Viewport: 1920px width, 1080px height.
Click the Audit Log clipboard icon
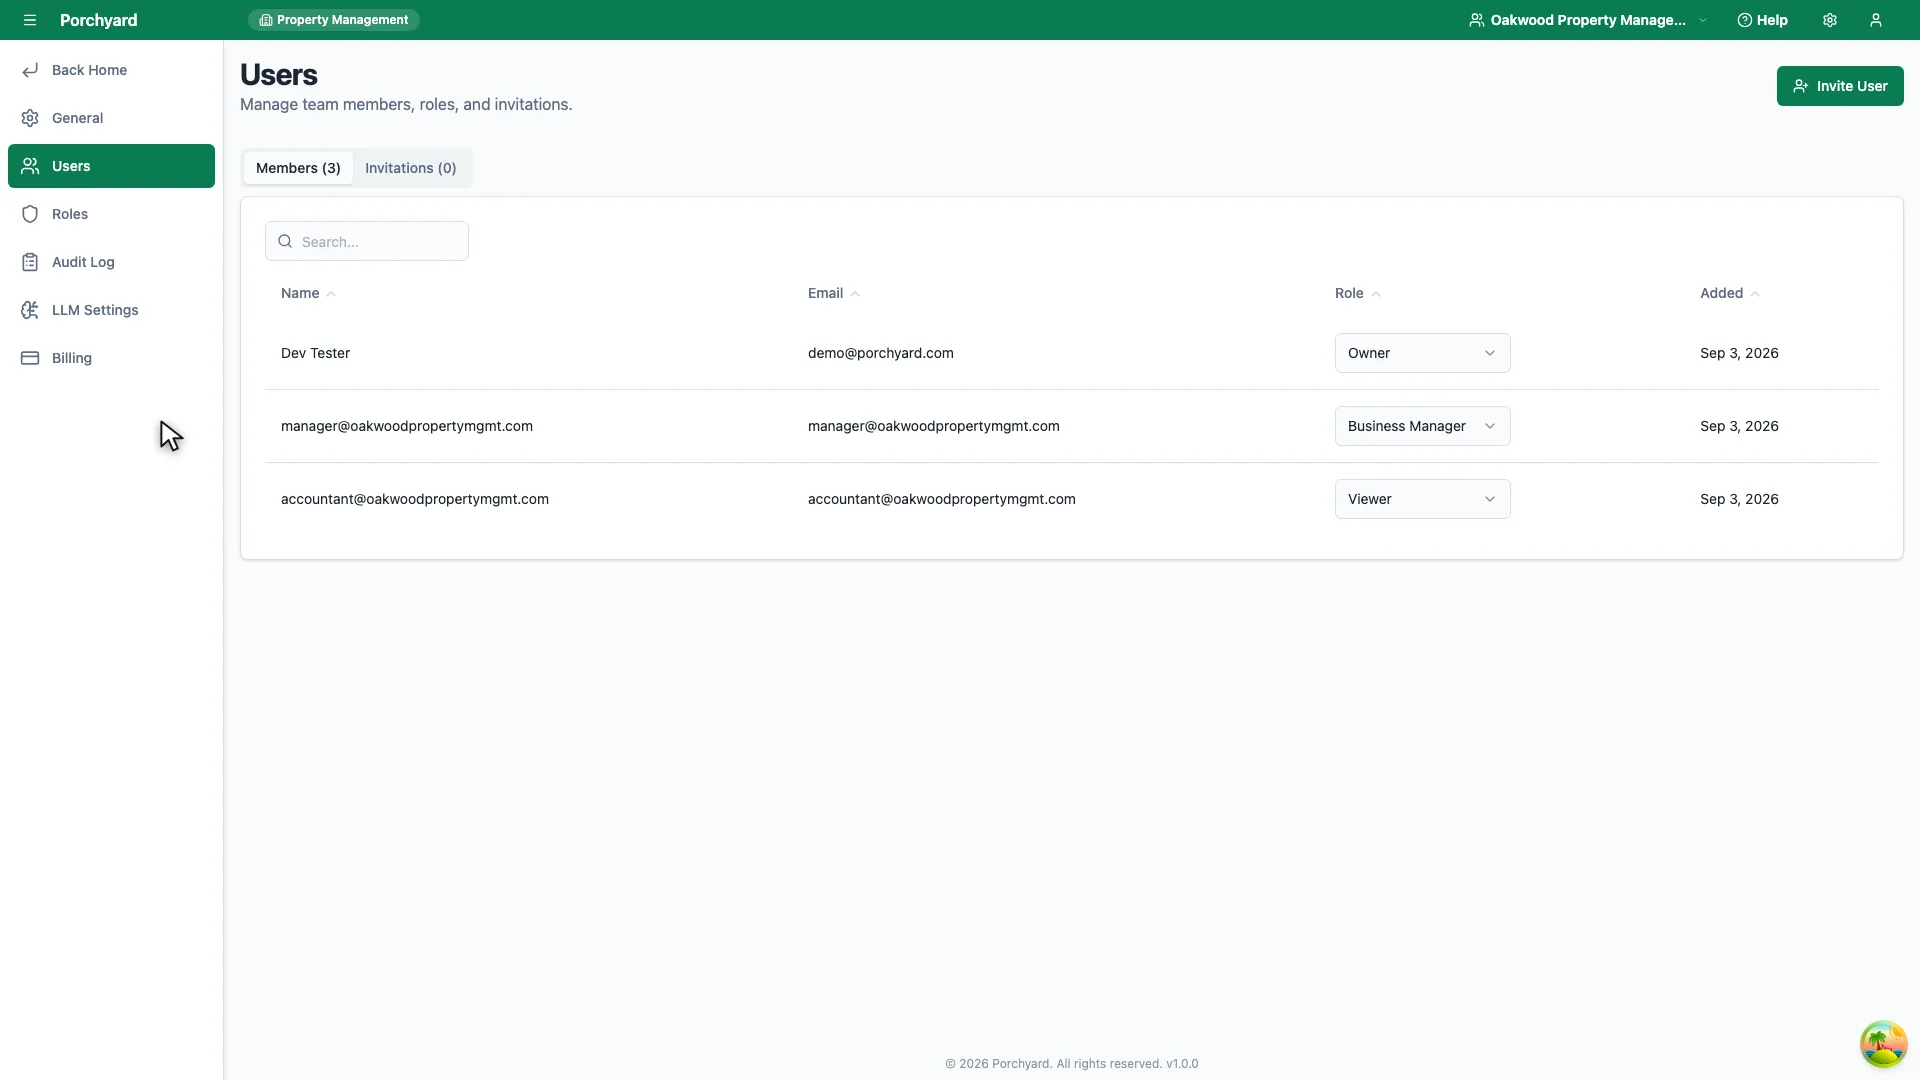(x=30, y=262)
